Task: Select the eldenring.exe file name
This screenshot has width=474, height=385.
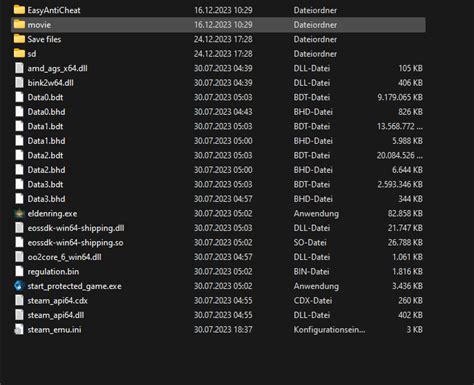Action: coord(52,214)
